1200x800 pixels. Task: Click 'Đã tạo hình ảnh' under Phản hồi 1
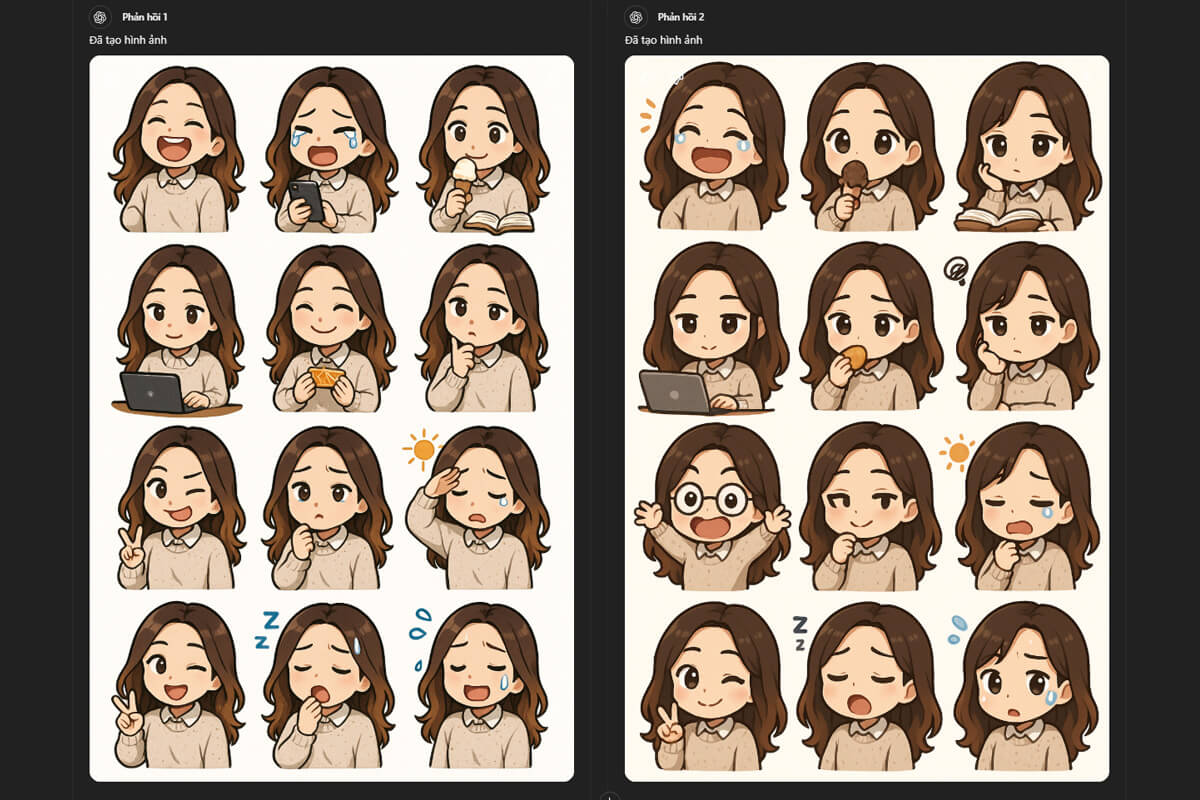[128, 40]
